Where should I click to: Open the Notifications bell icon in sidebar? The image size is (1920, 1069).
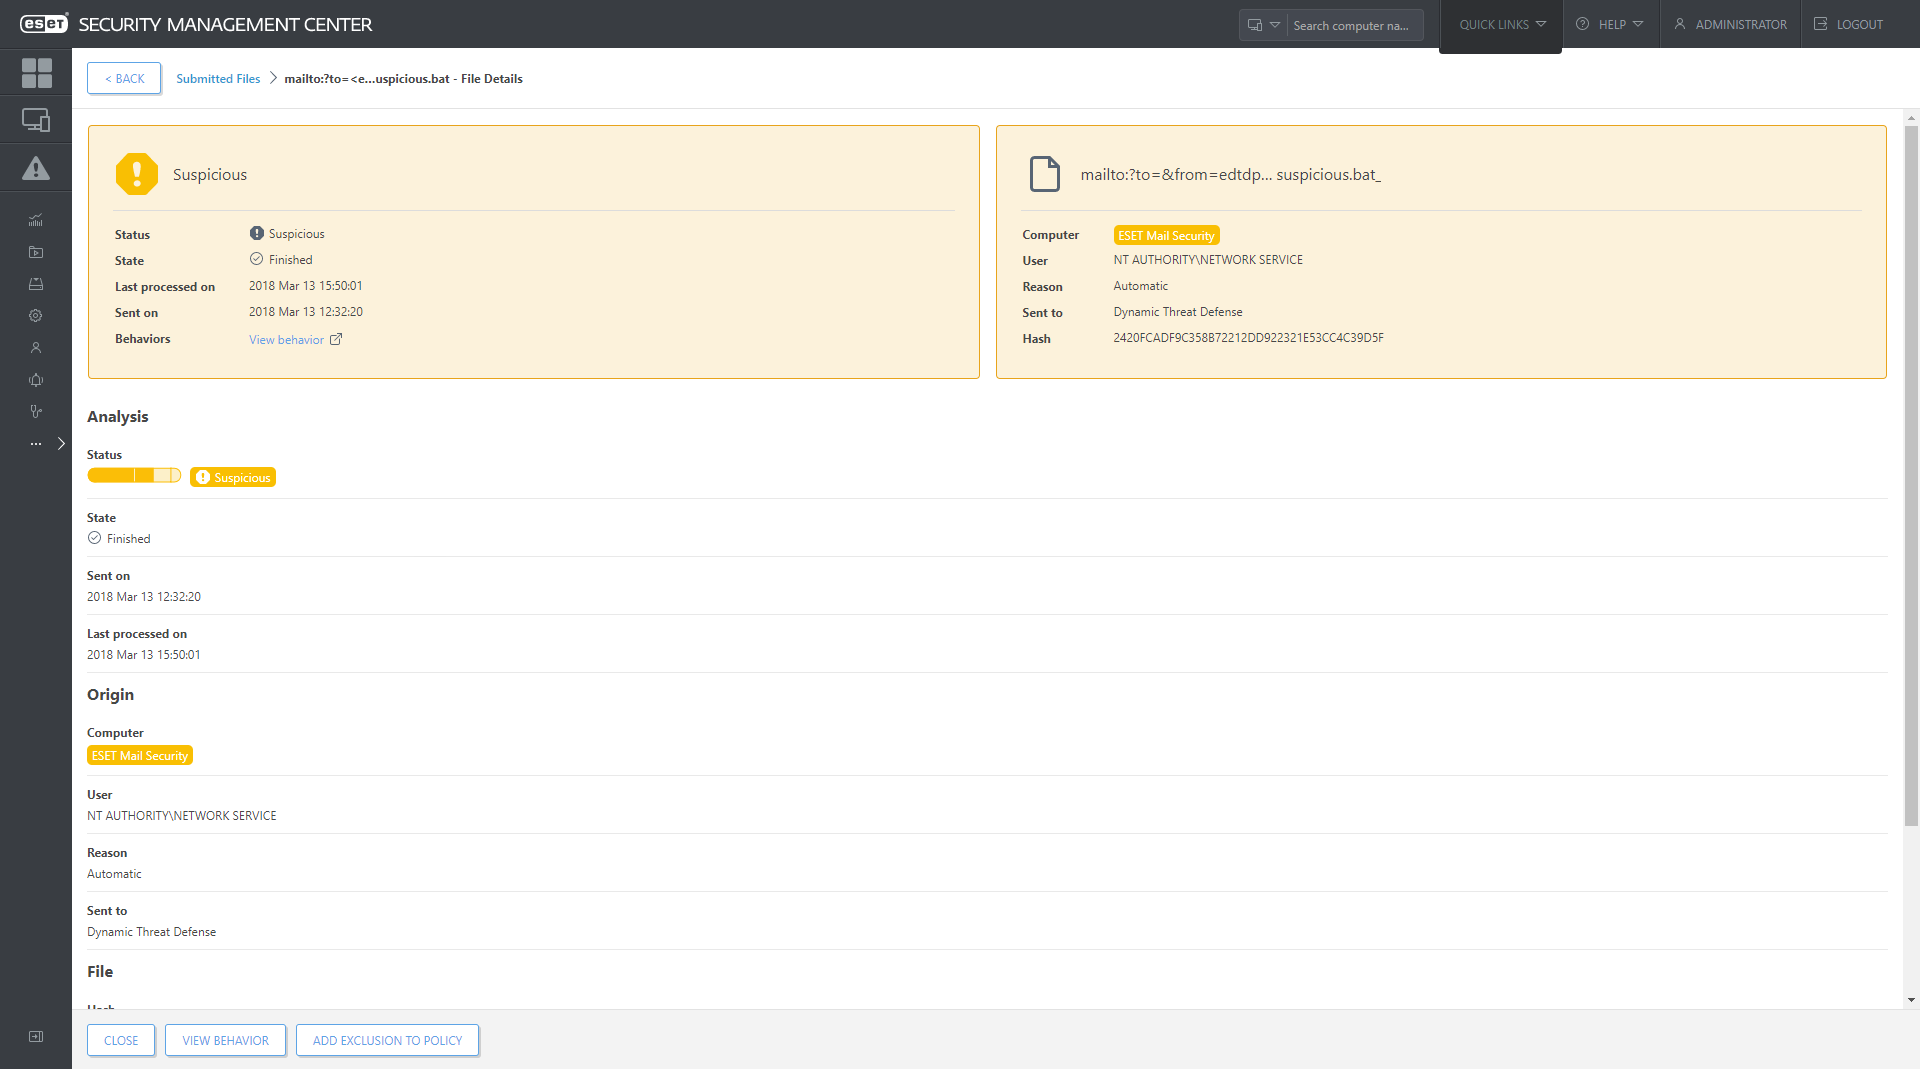[x=36, y=380]
